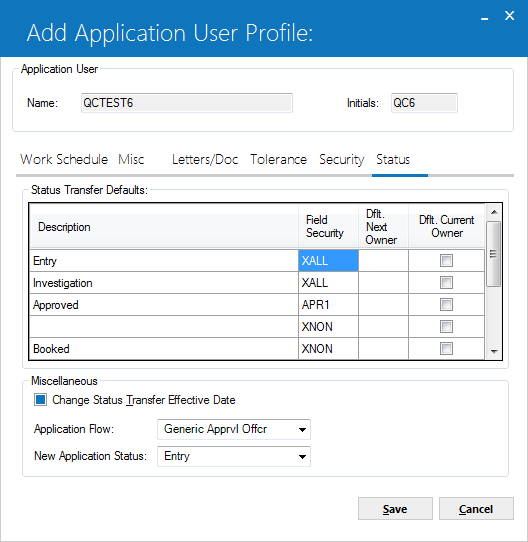The width and height of the screenshot is (528, 542).
Task: Cancel adding the user profile
Action: (476, 508)
